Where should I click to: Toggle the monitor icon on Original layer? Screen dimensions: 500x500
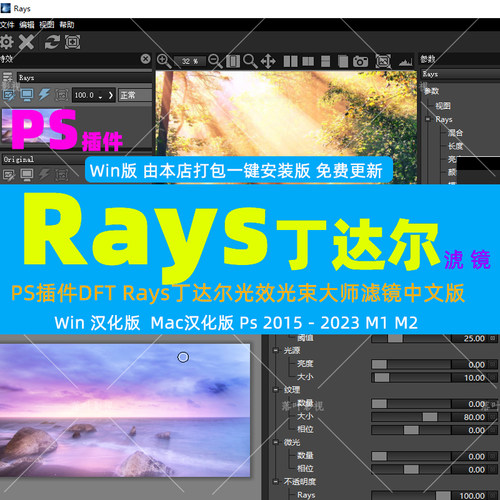click(x=27, y=174)
